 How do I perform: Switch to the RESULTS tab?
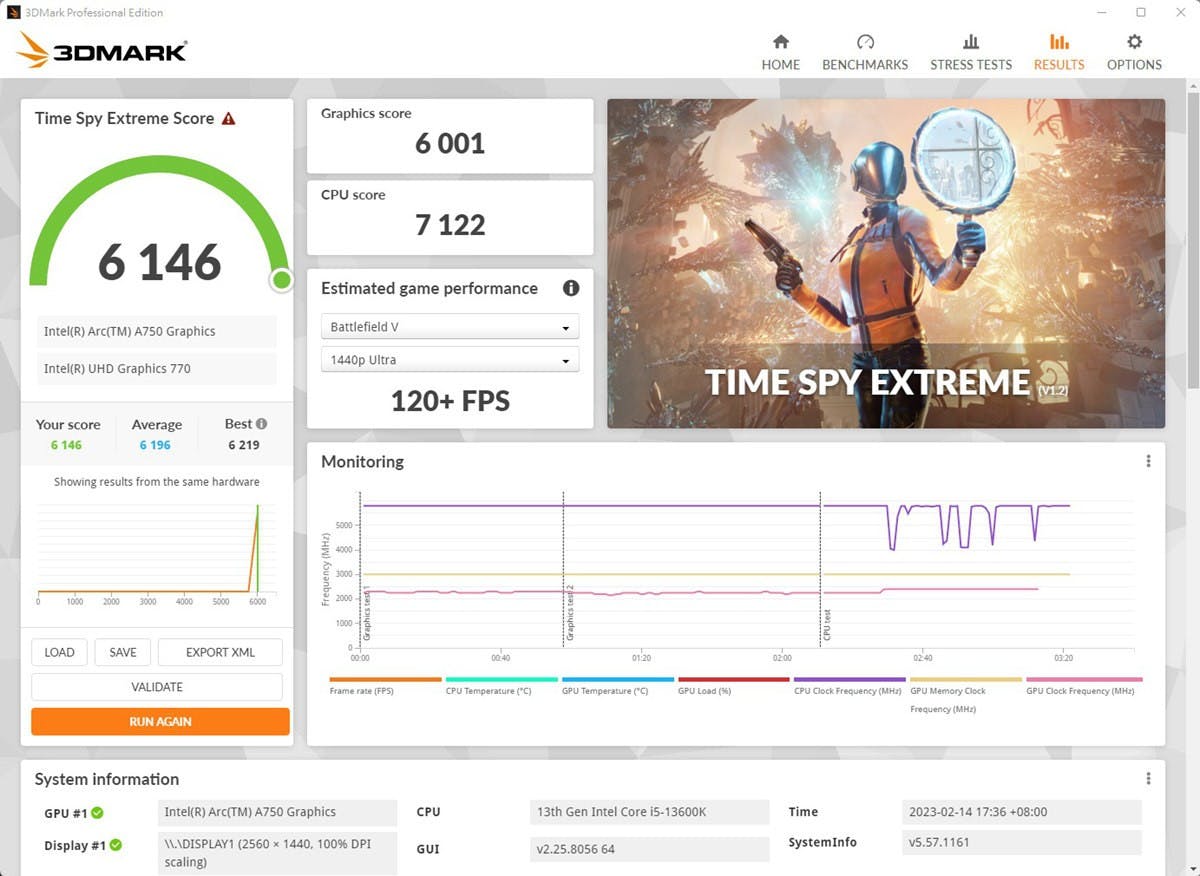point(1059,52)
